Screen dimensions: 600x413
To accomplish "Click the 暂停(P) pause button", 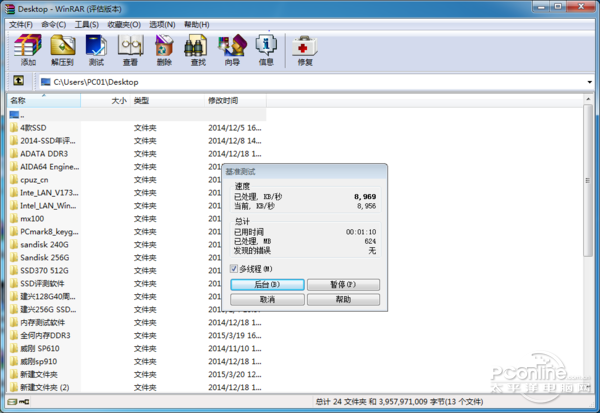I will coord(343,284).
